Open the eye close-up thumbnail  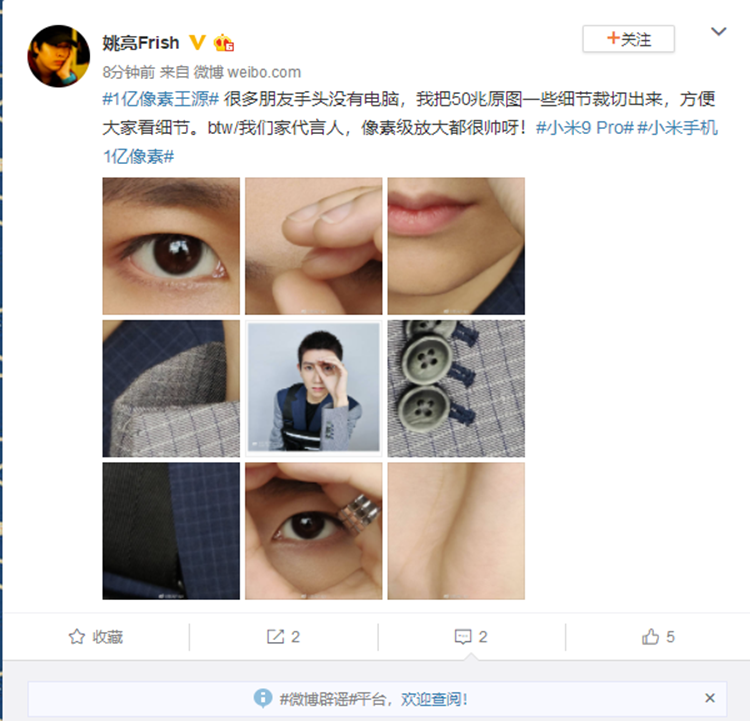[x=171, y=246]
